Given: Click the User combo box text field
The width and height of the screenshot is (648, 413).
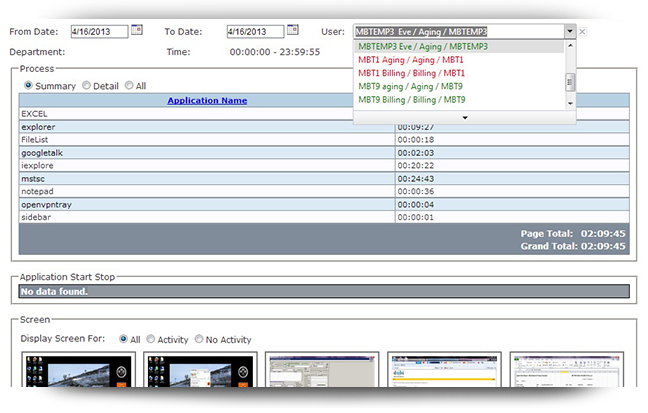Looking at the screenshot, I should click(459, 31).
